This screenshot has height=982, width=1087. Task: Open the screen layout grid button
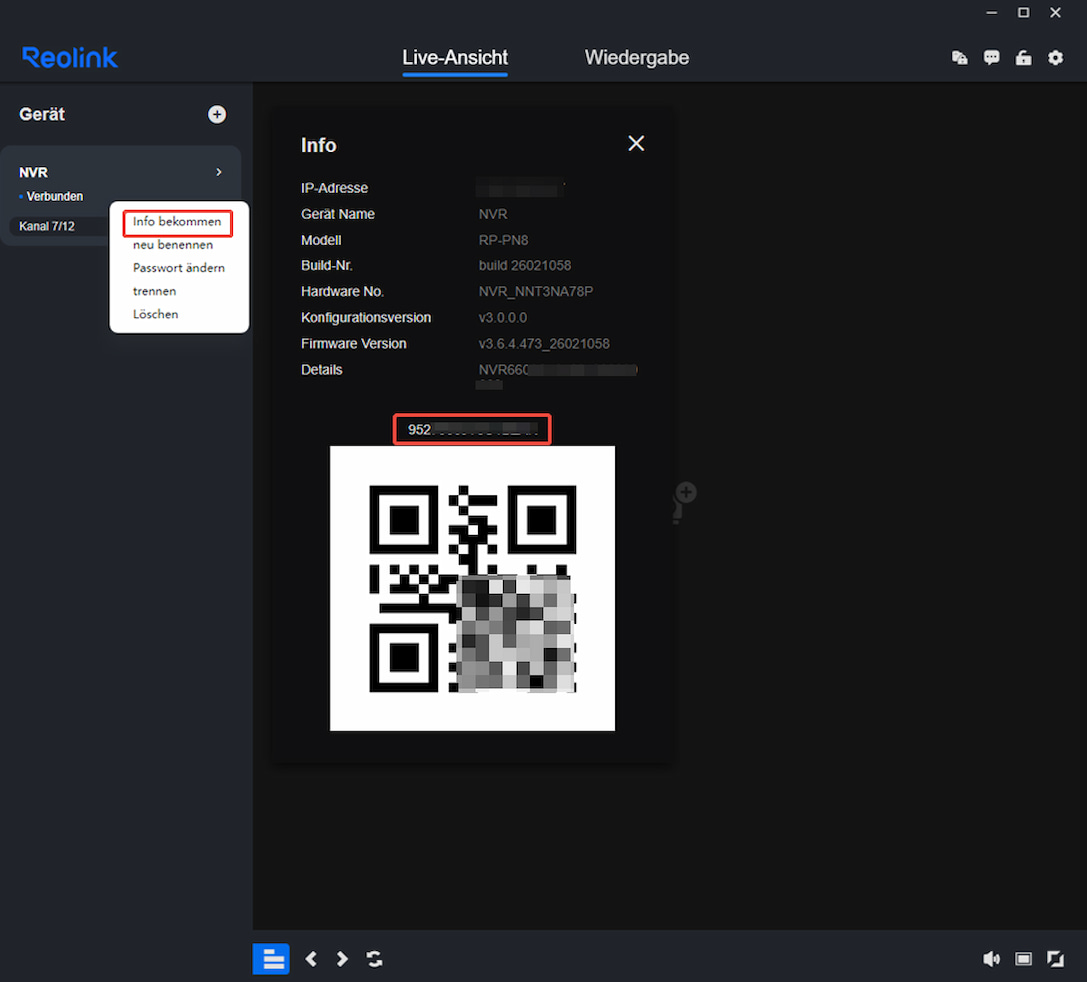pos(271,959)
